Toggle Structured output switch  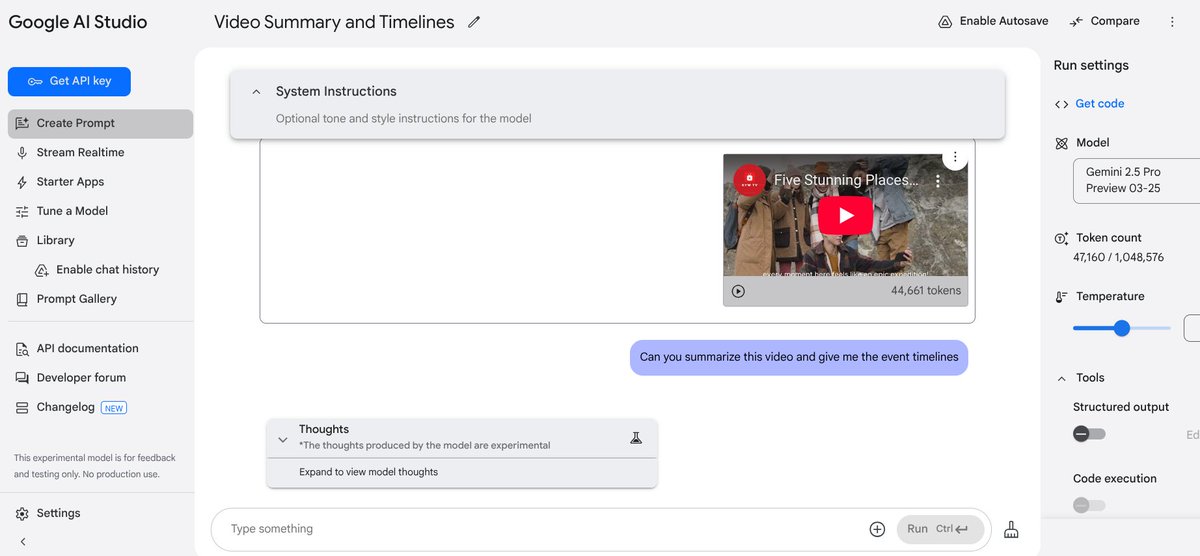pos(1089,434)
